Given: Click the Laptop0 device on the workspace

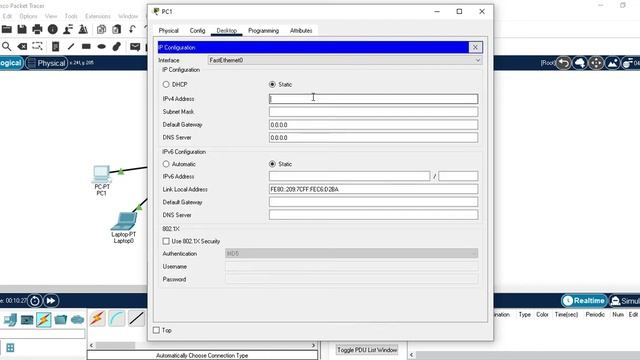Looking at the screenshot, I should [124, 222].
